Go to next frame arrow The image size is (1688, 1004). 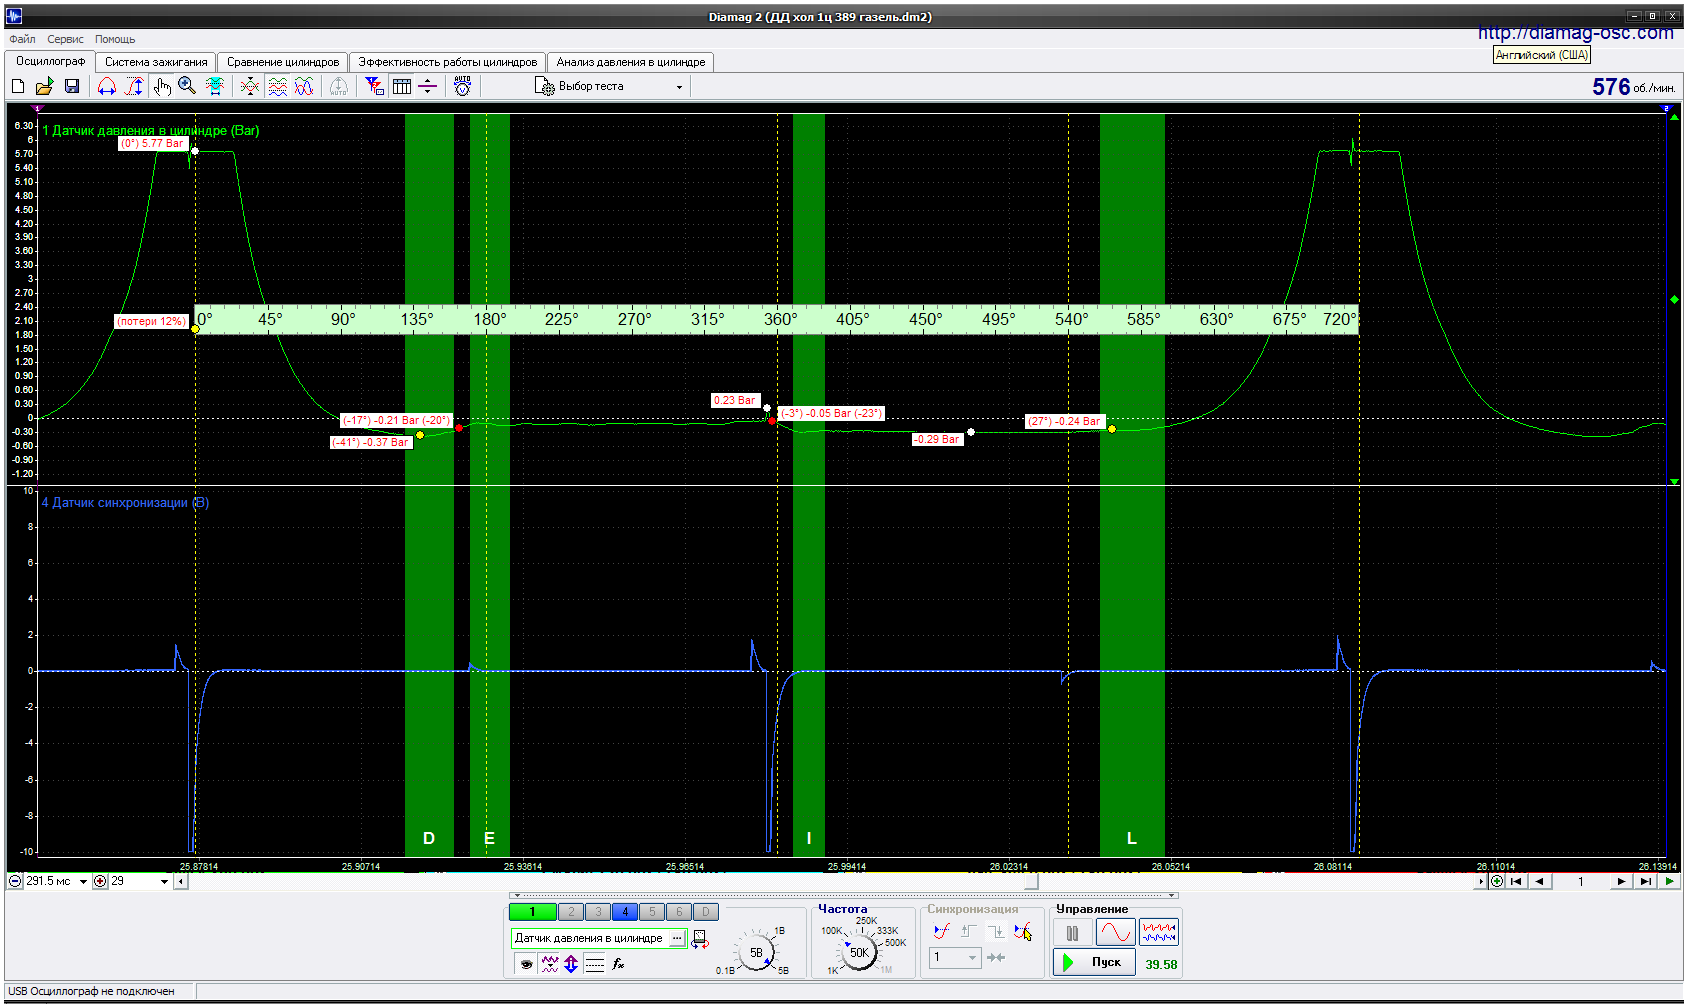coord(1621,881)
